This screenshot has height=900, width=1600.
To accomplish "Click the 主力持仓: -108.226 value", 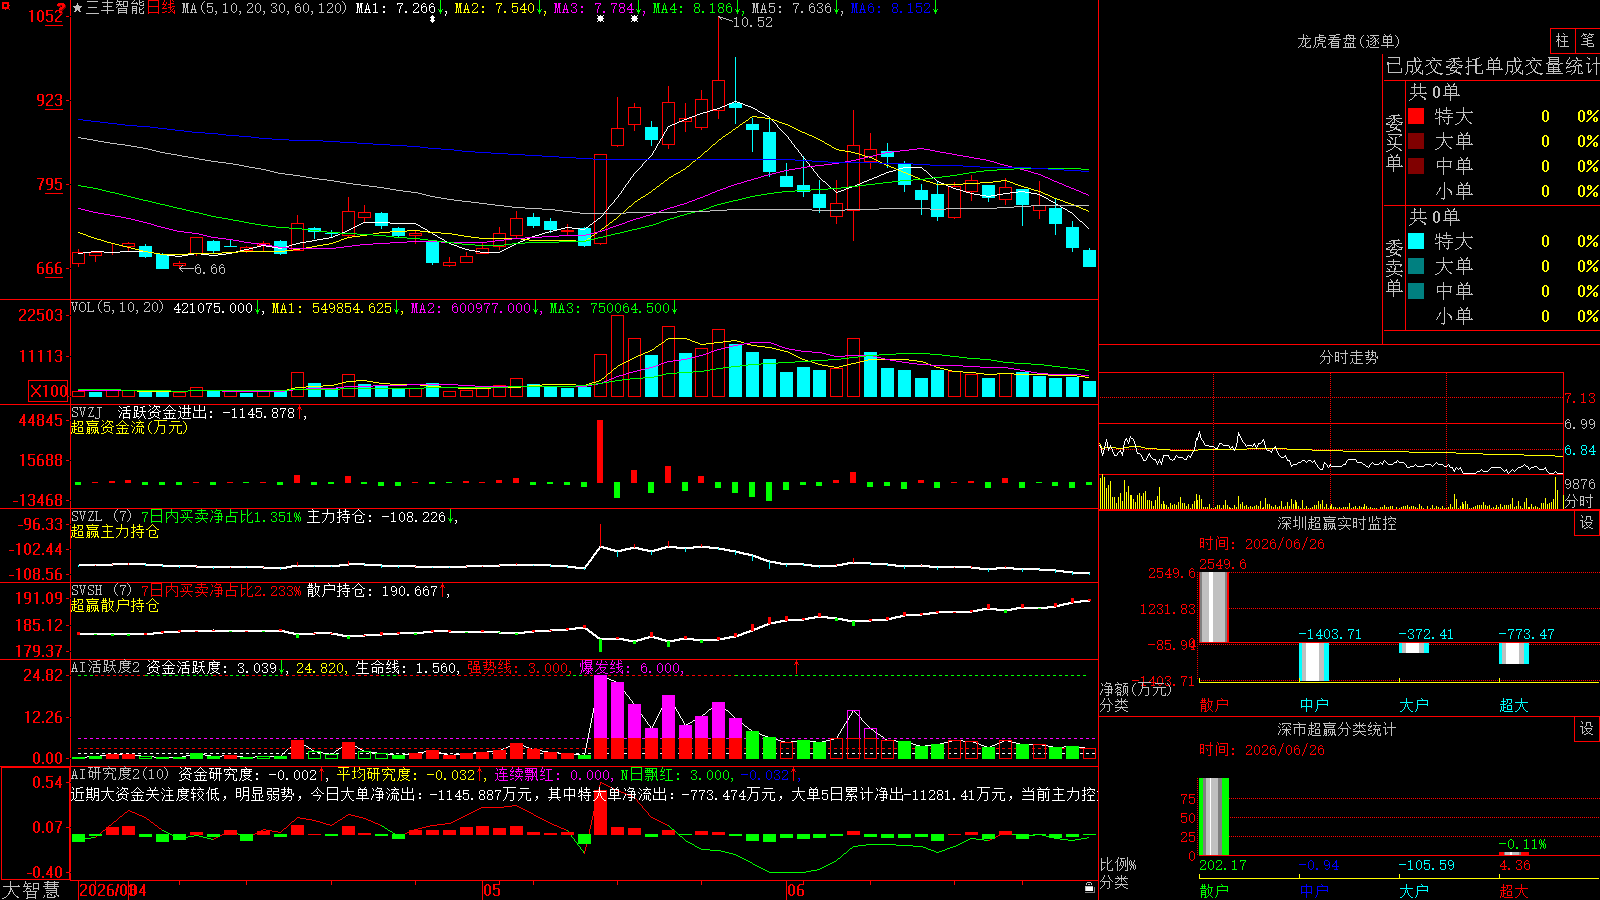I will pos(376,517).
